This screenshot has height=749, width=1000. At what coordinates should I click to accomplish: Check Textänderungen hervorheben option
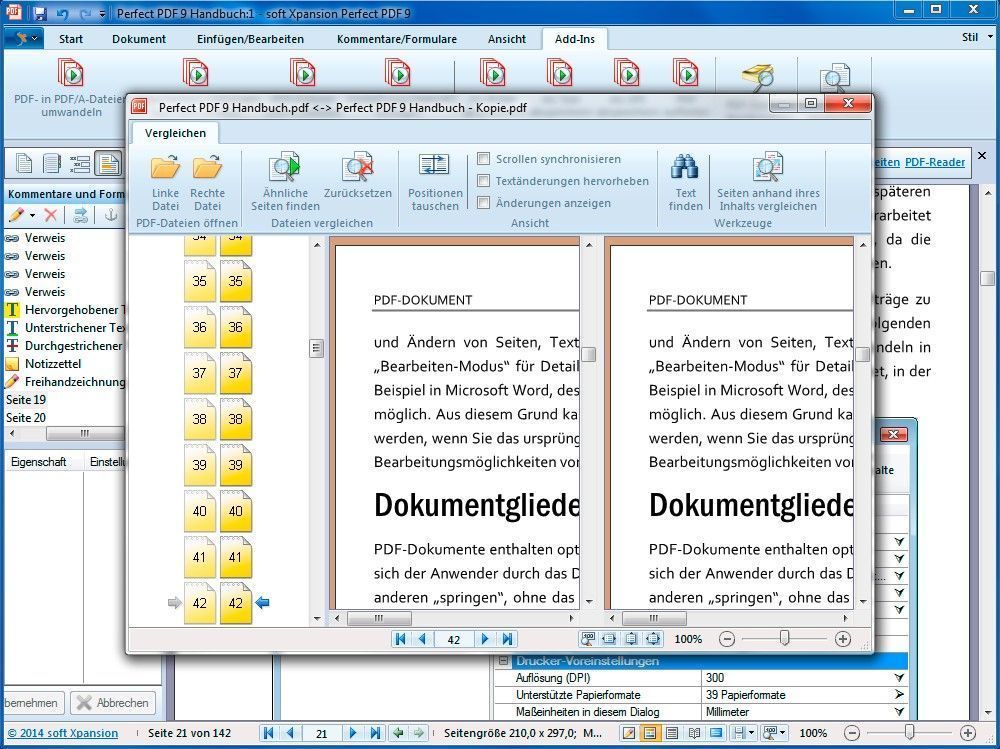pyautogui.click(x=484, y=181)
